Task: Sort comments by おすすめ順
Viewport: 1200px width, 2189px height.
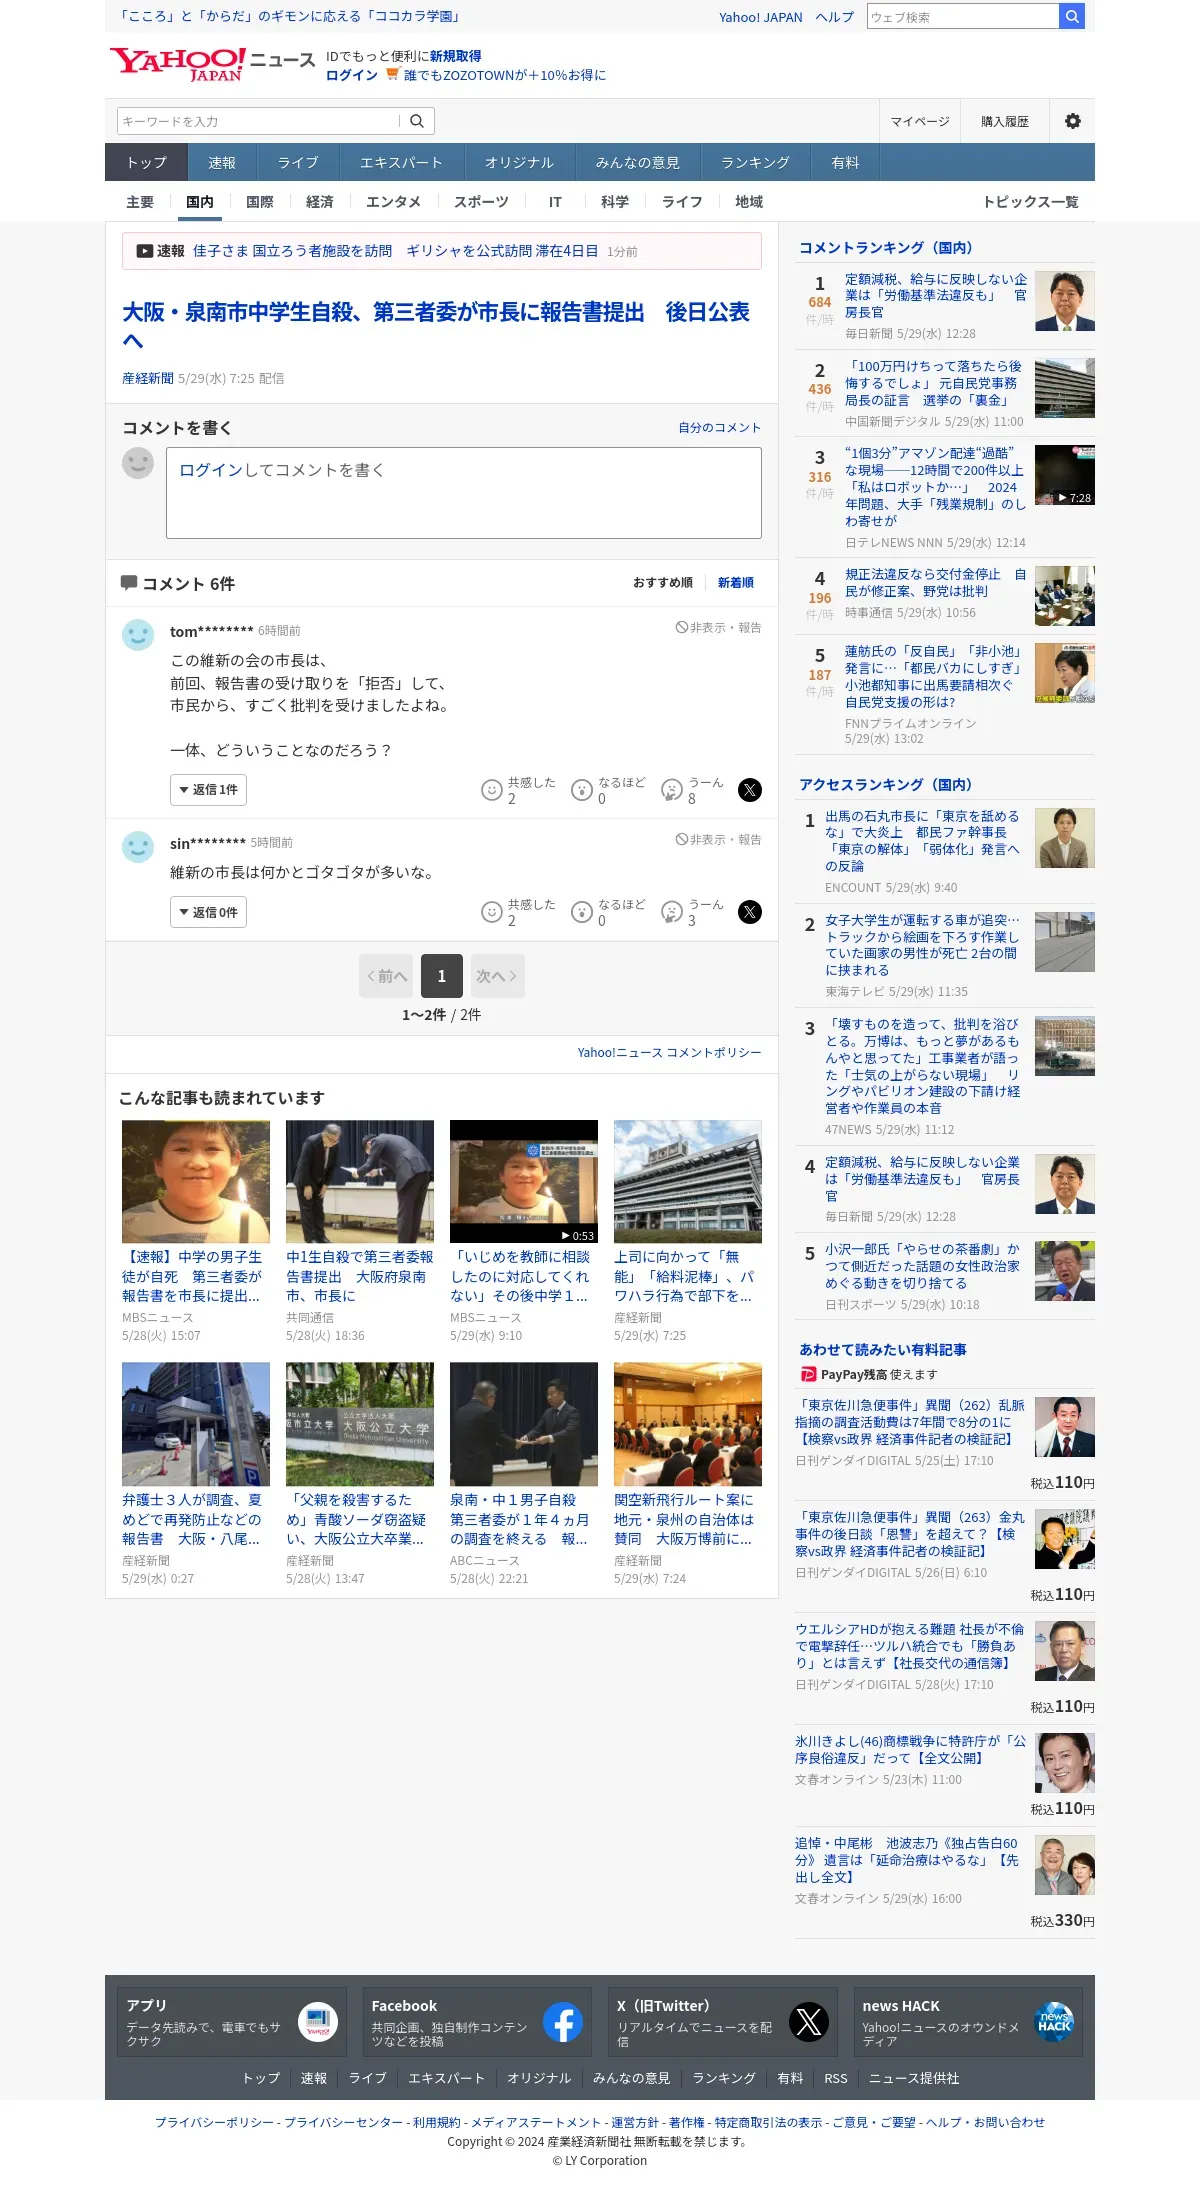Action: tap(663, 583)
